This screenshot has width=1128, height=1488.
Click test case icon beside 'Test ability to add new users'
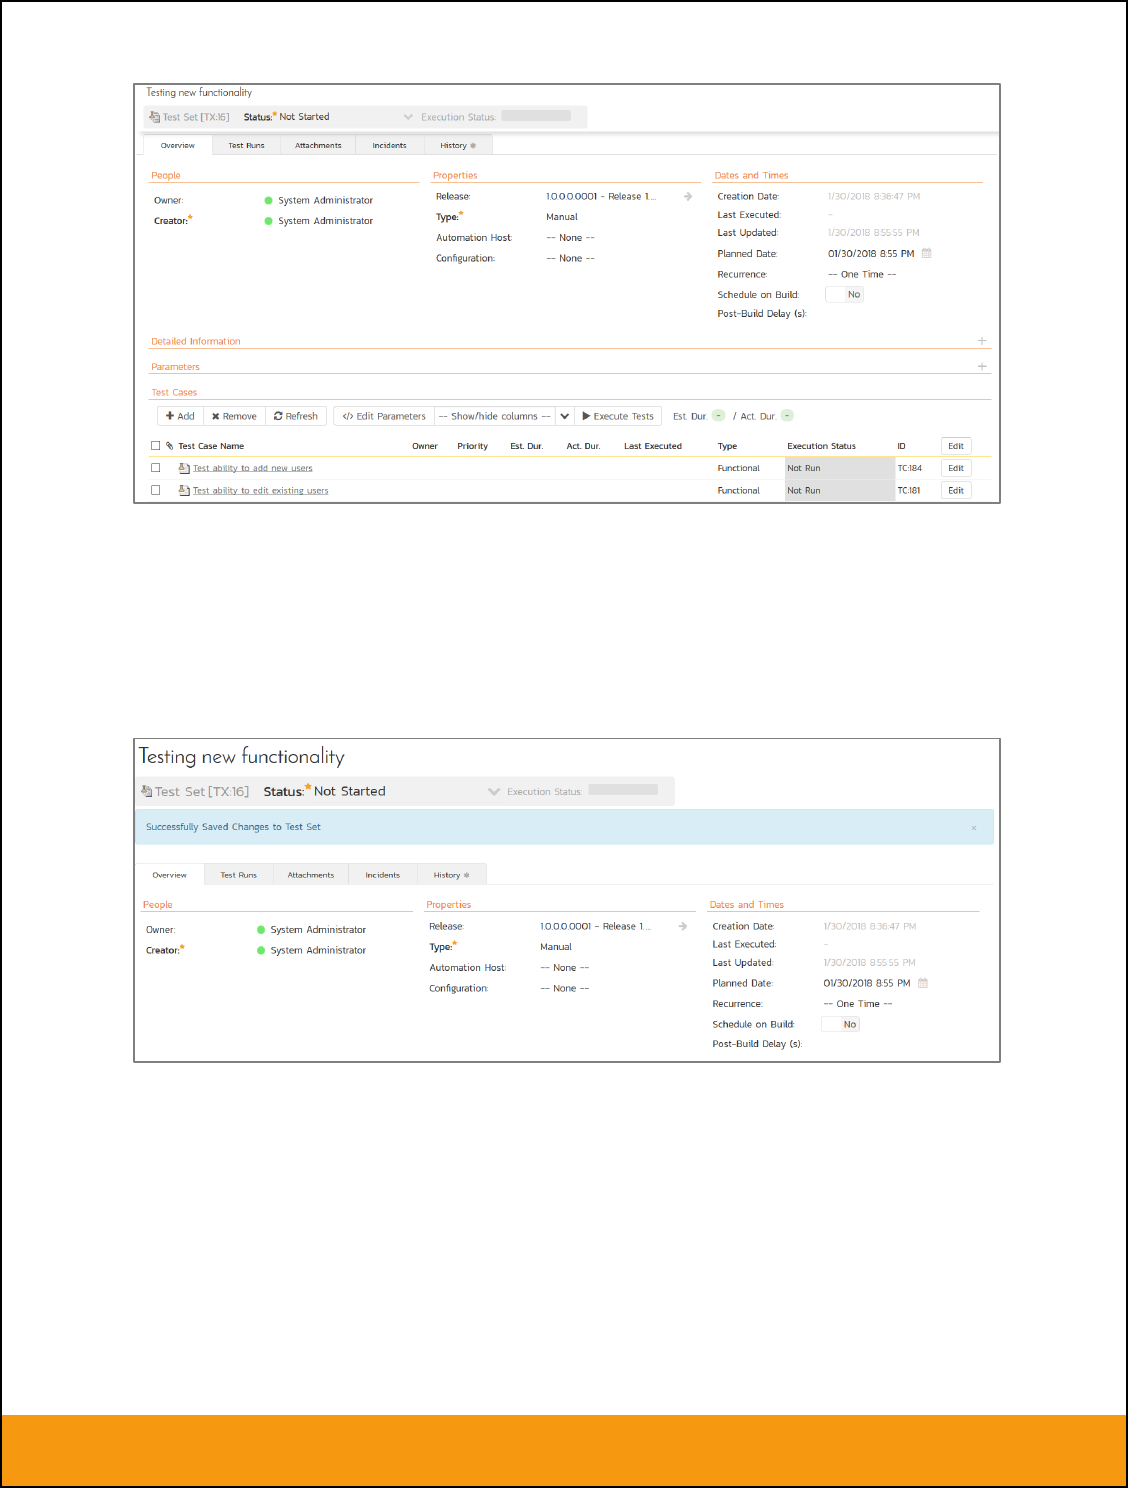tap(184, 468)
